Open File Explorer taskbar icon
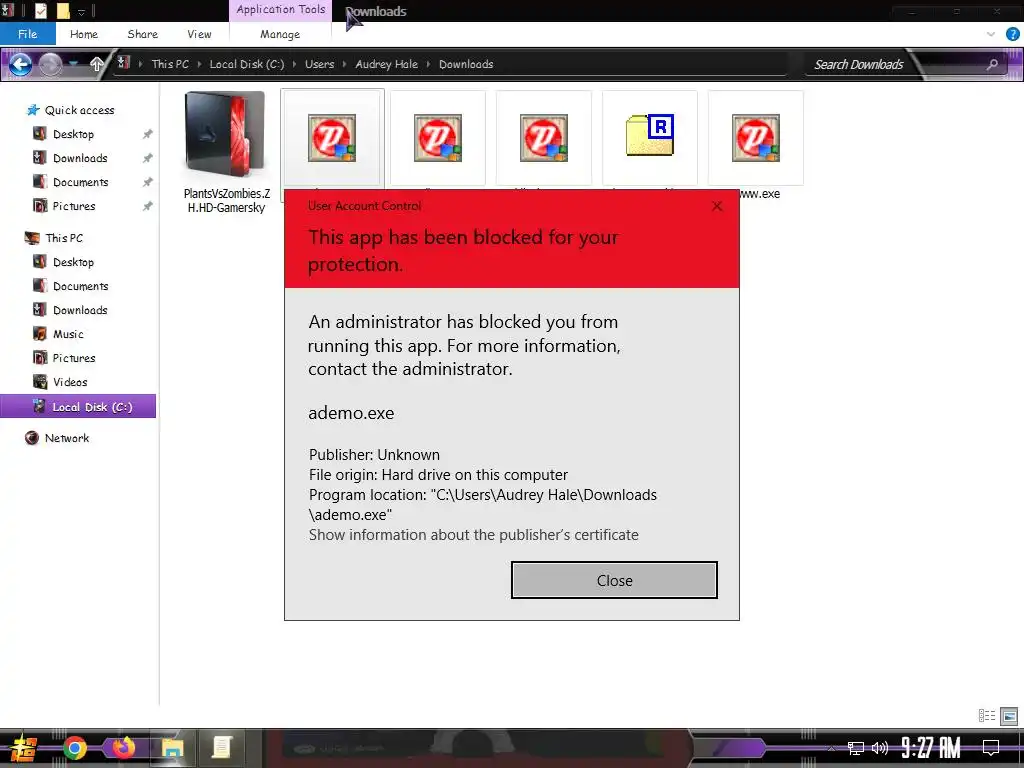 tap(172, 748)
